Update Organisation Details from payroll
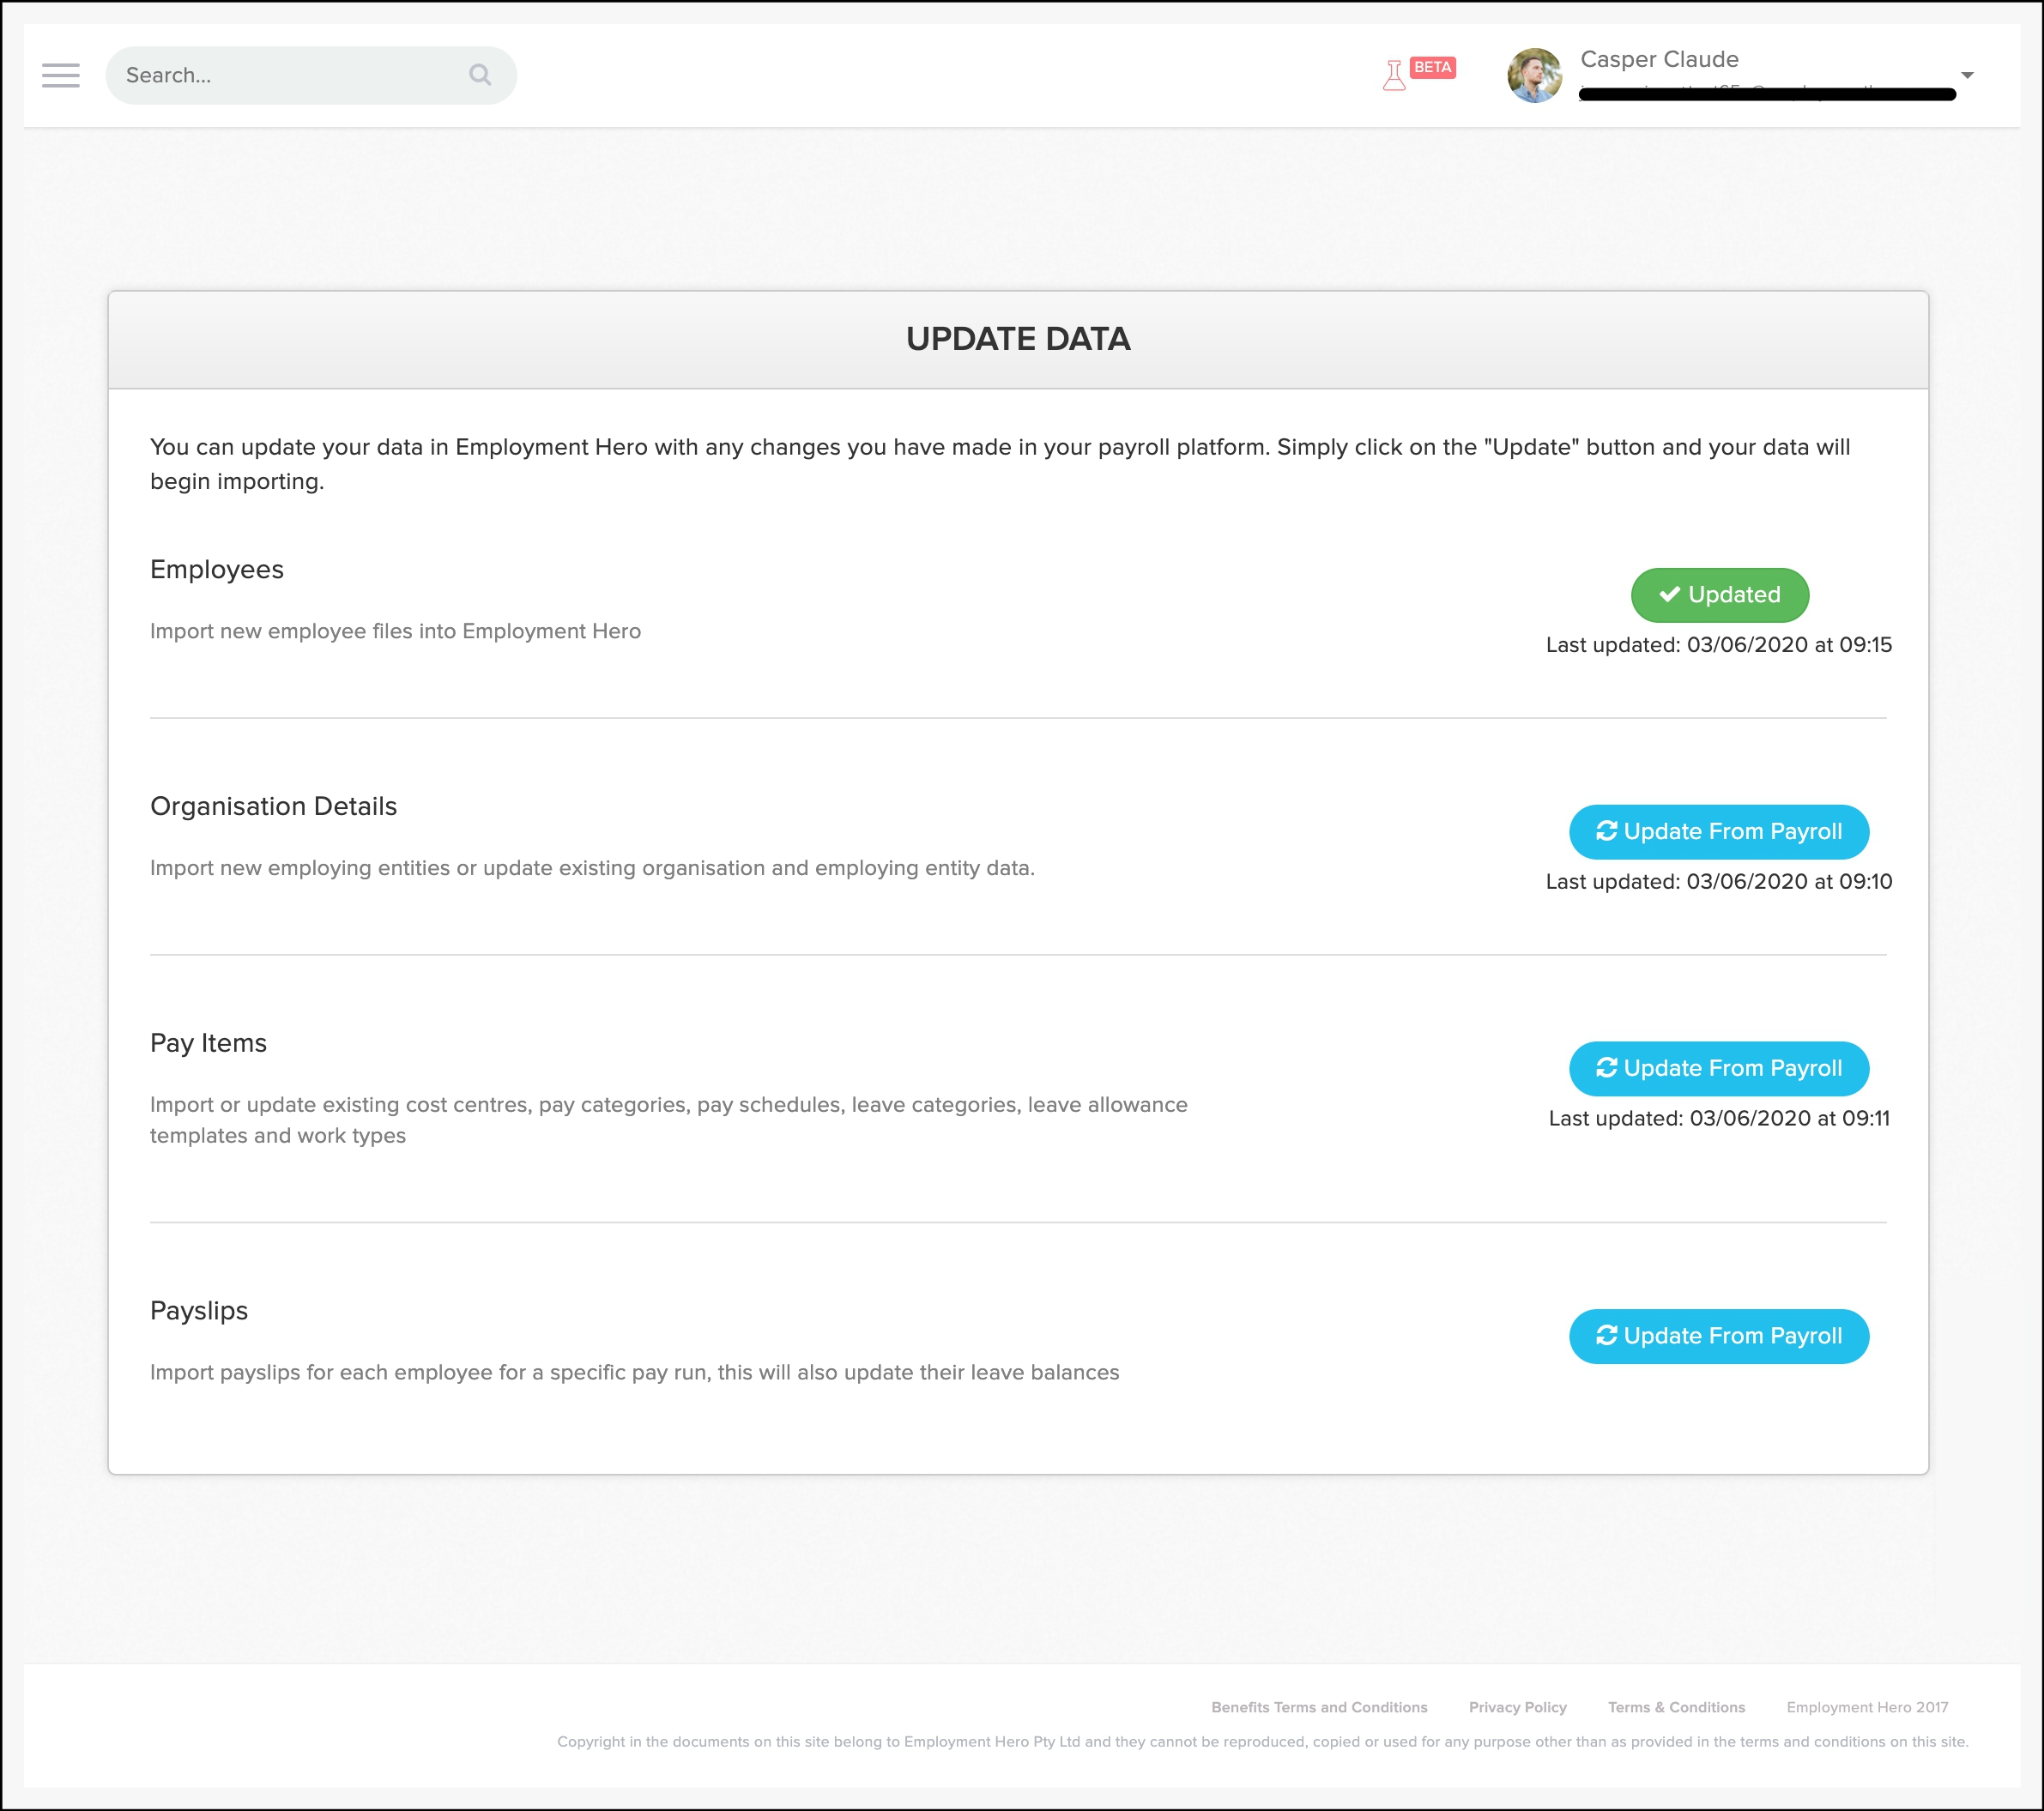The image size is (2044, 1811). coord(1719,832)
